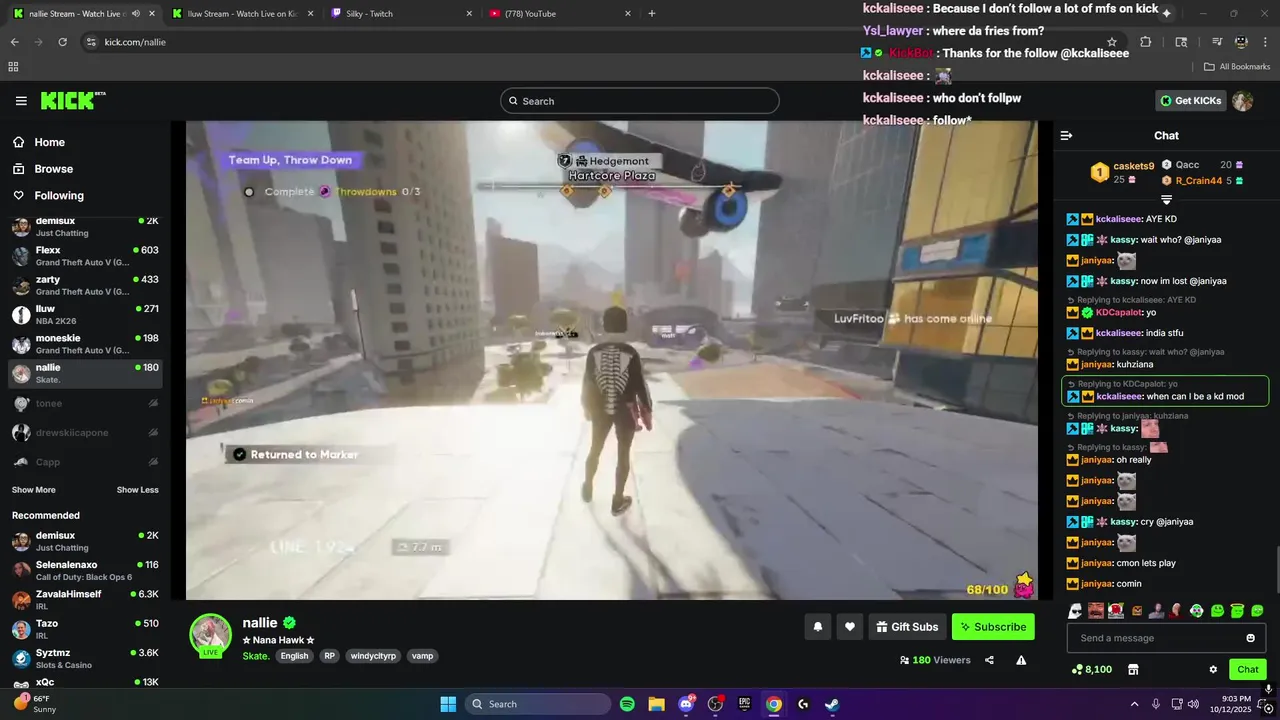The width and height of the screenshot is (1280, 720).
Task: Select the sunglasses ghost emote
Action: pyautogui.click(x=1075, y=610)
